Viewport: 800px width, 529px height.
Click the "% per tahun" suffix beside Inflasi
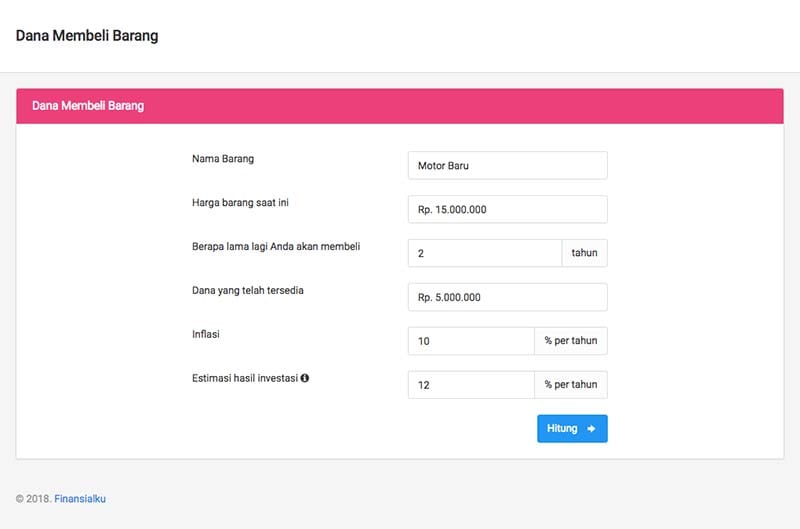(570, 341)
